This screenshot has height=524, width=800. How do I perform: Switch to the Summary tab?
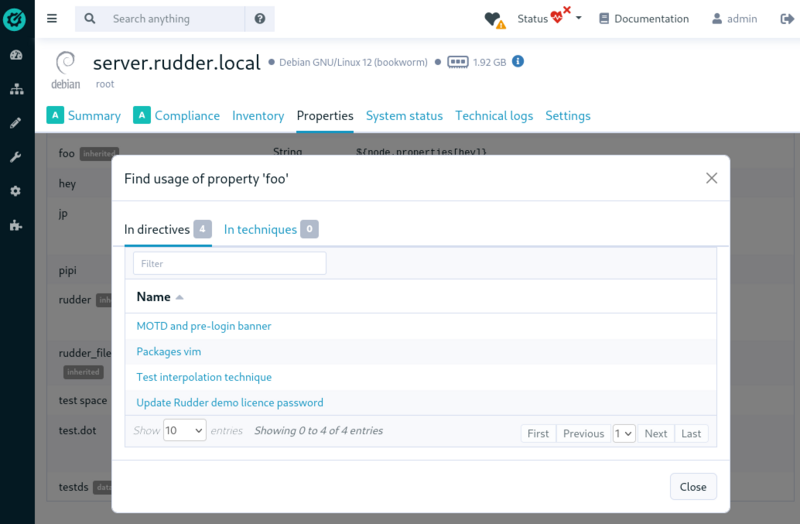[x=84, y=116]
